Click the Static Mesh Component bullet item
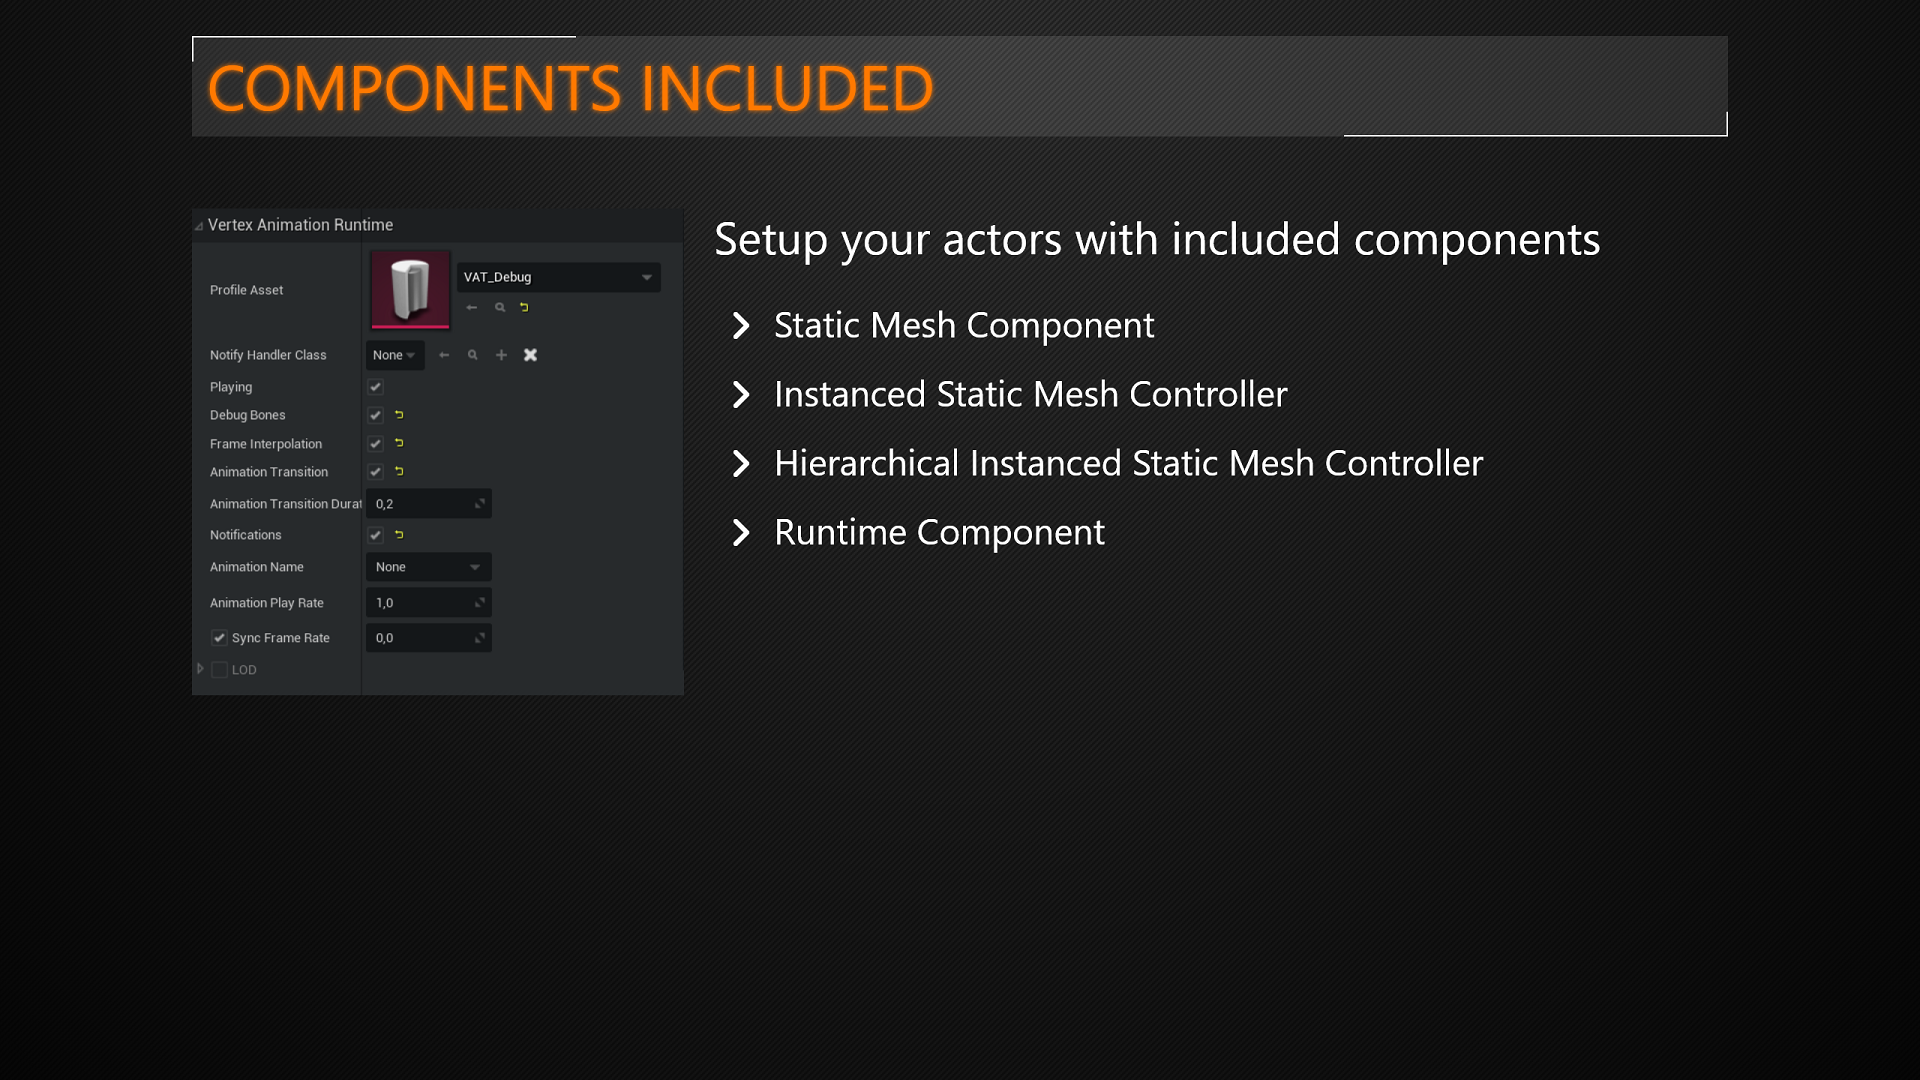Image resolution: width=1920 pixels, height=1080 pixels. [x=962, y=325]
